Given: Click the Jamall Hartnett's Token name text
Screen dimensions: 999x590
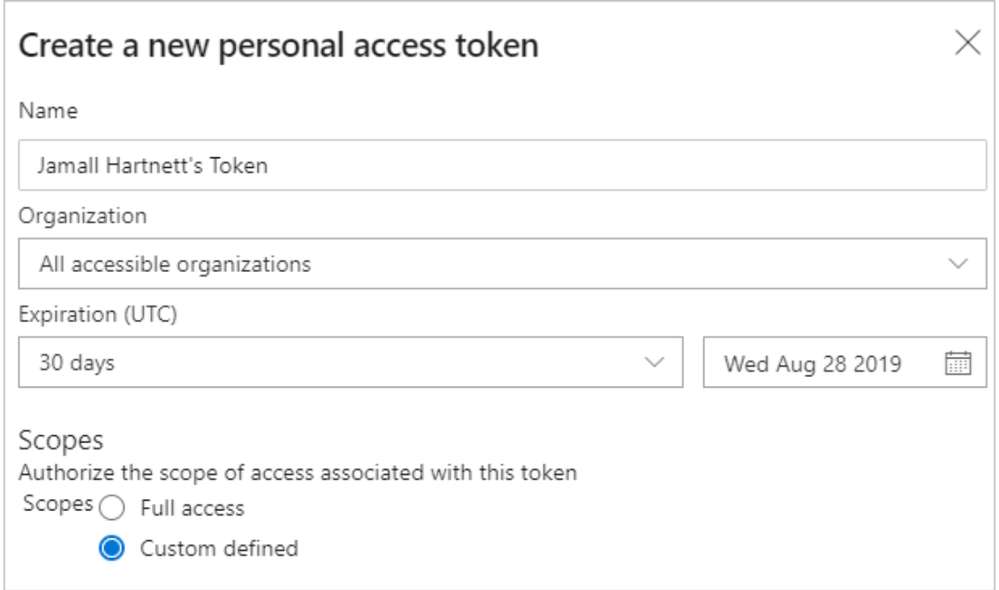Looking at the screenshot, I should coord(153,166).
